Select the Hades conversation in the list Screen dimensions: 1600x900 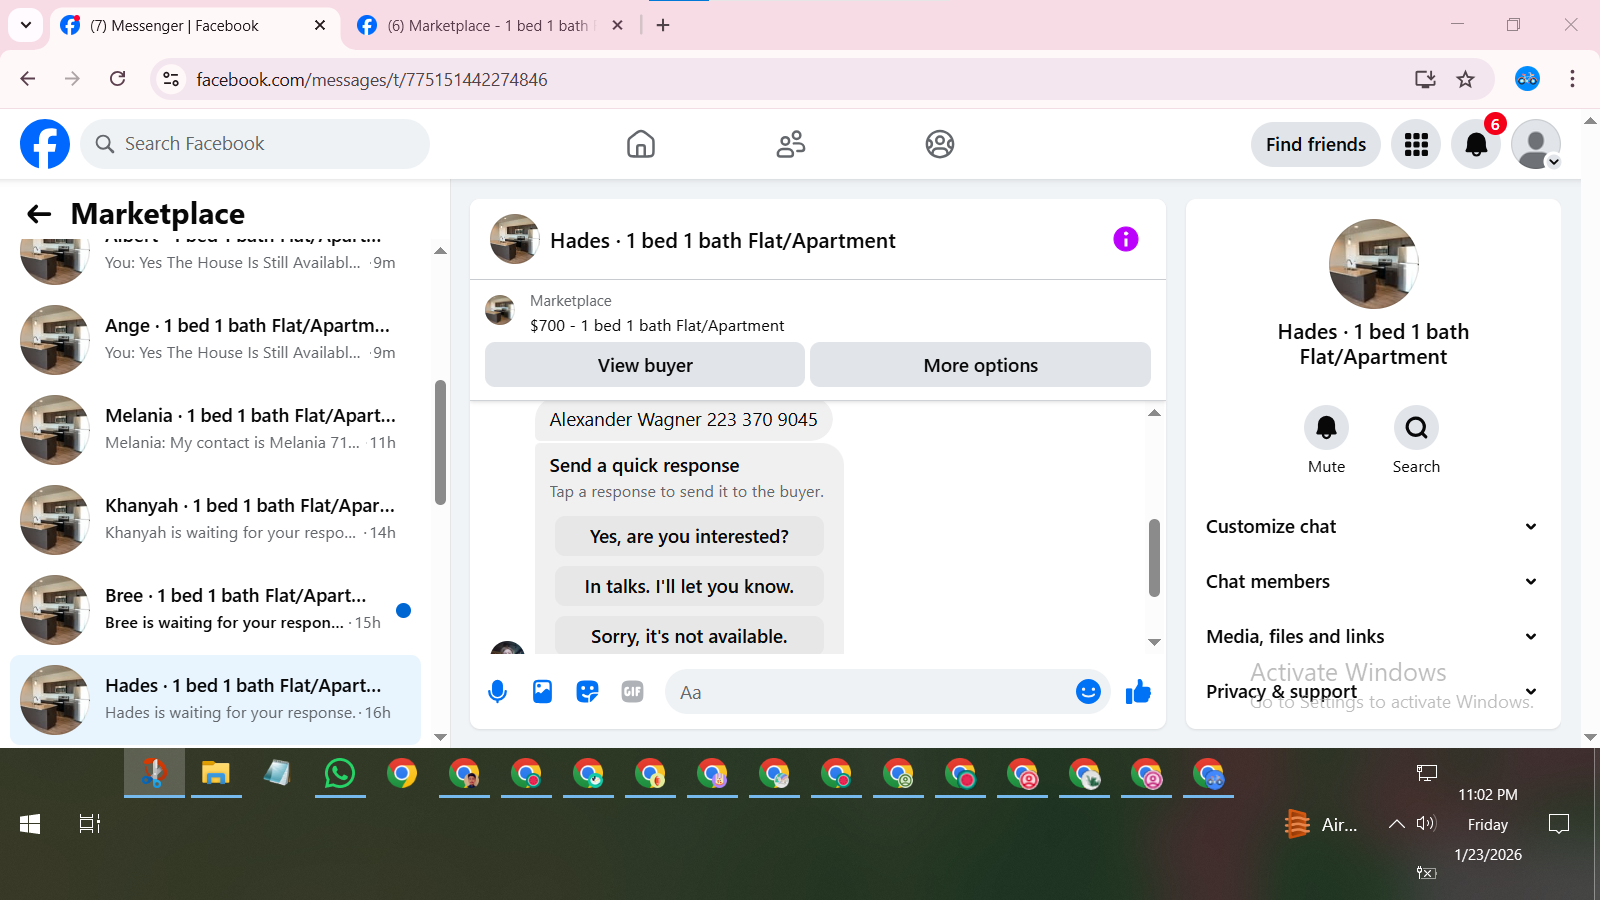(x=215, y=699)
